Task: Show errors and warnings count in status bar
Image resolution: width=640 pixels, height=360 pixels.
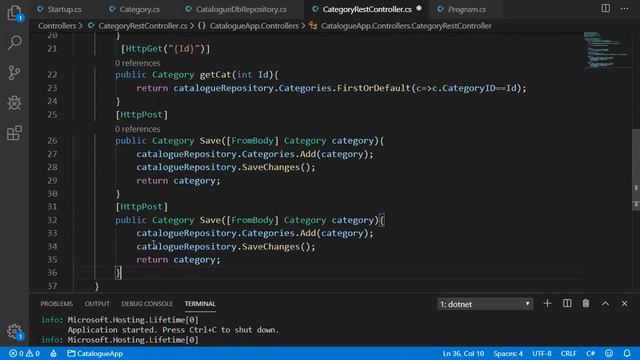Action: [24, 353]
